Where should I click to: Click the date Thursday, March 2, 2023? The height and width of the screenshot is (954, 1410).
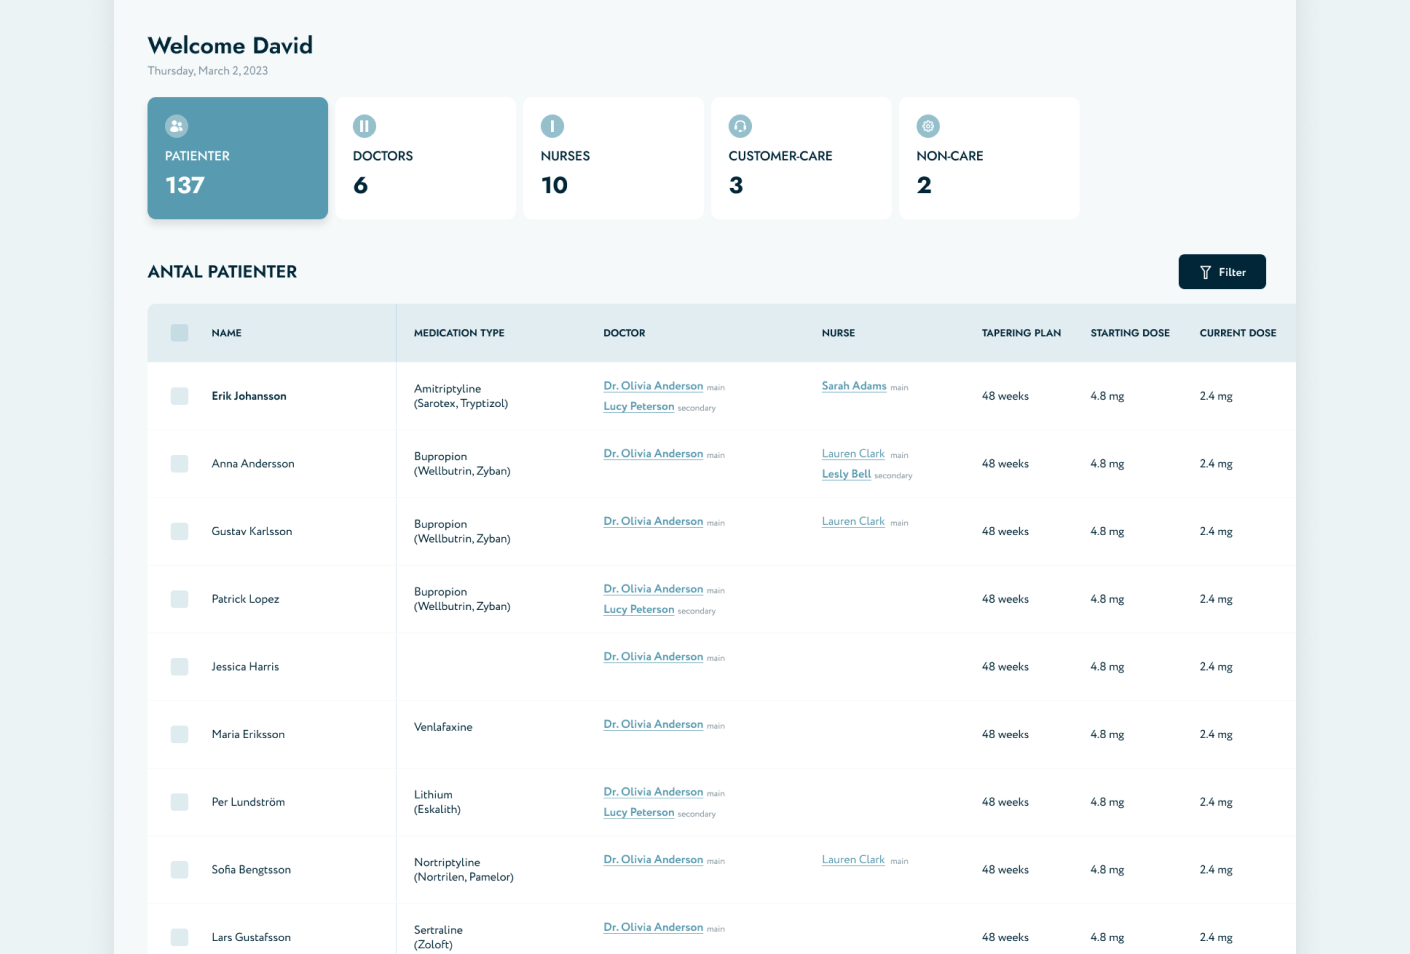click(208, 71)
